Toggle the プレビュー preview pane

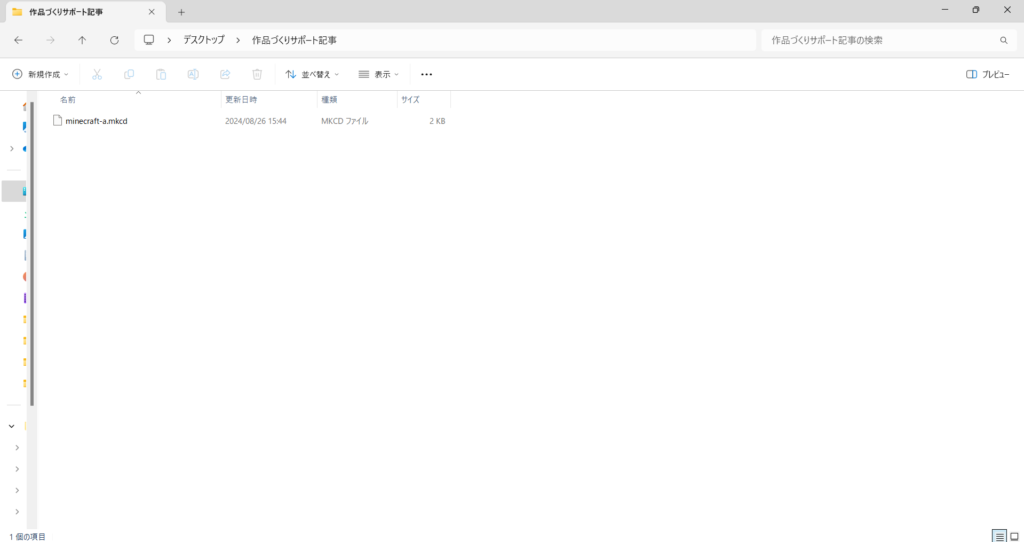987,74
